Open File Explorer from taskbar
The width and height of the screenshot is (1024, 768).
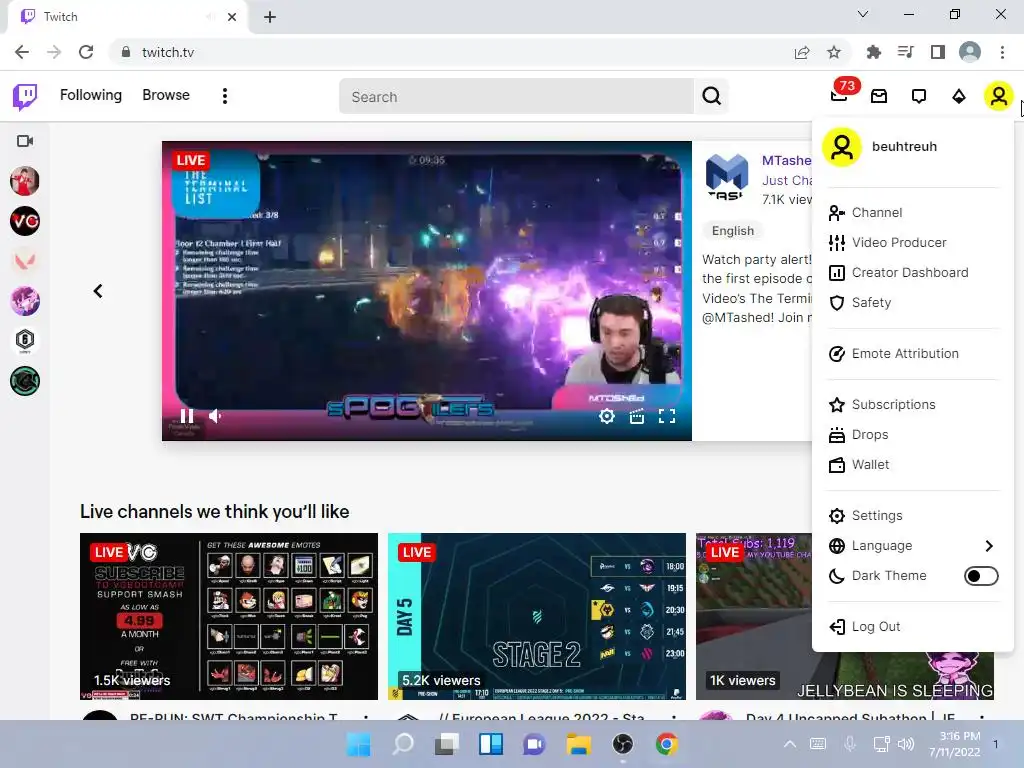click(x=579, y=744)
